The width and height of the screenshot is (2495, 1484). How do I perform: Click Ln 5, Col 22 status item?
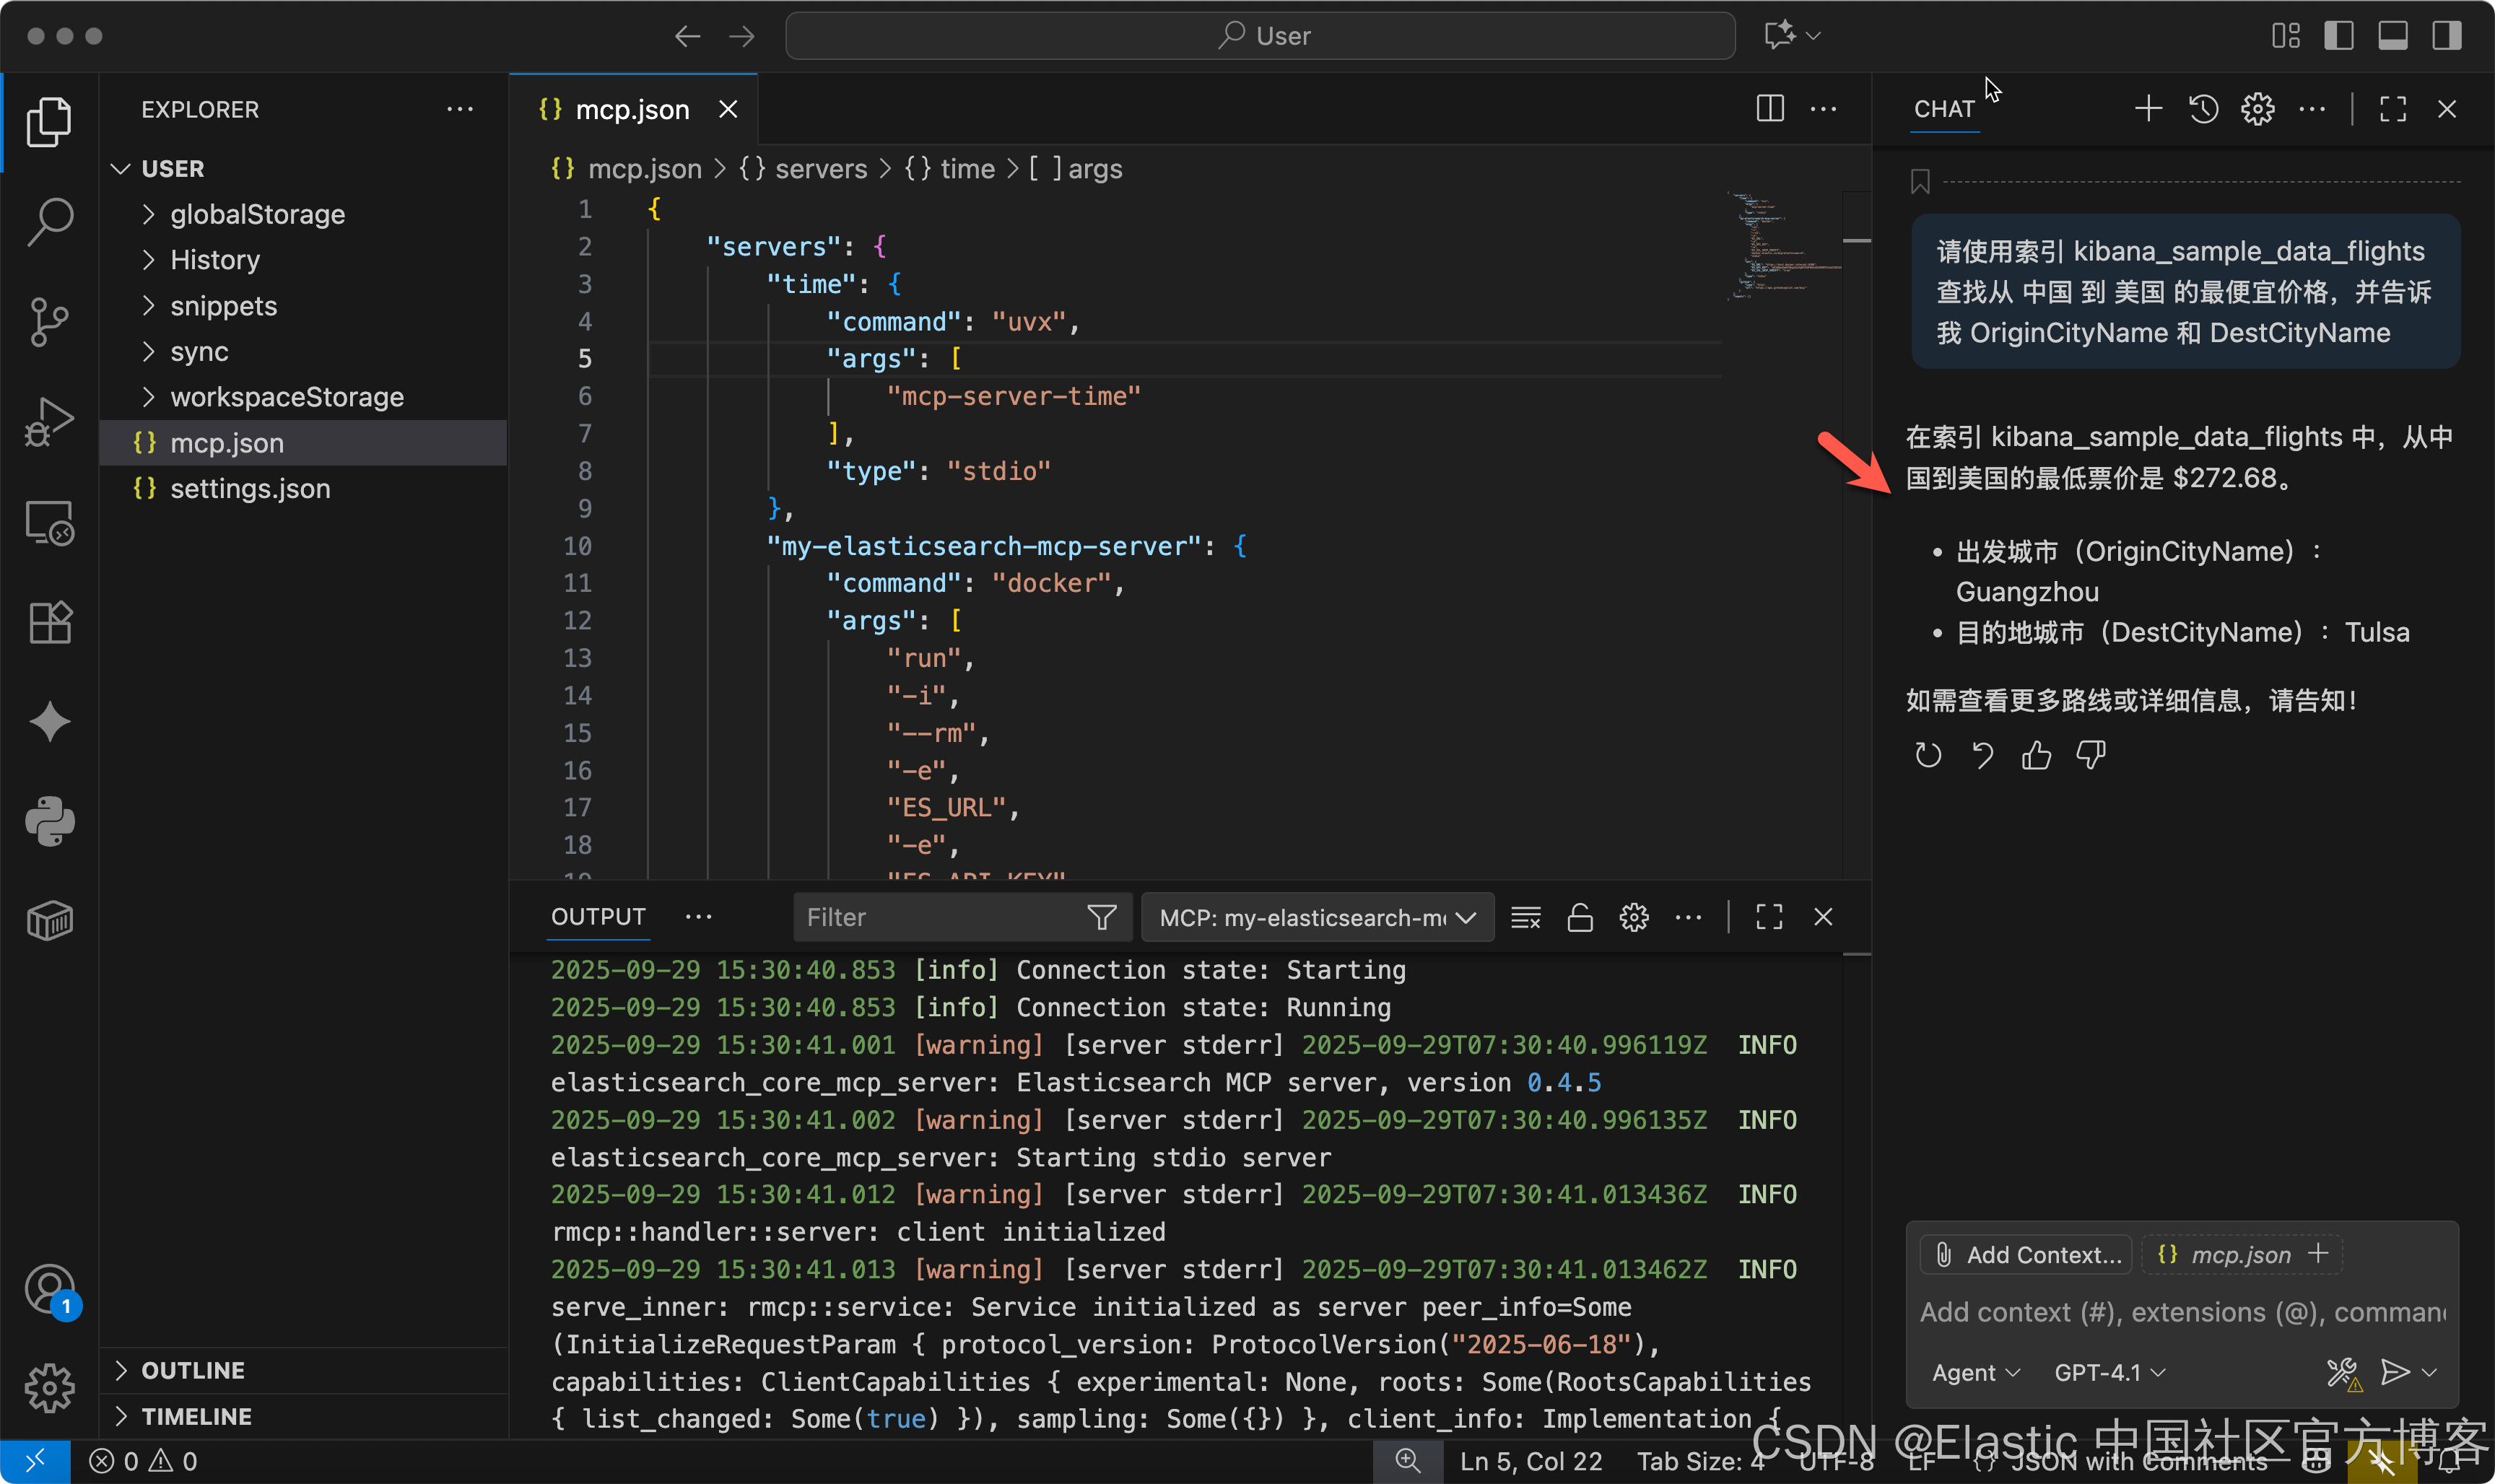(1531, 1461)
